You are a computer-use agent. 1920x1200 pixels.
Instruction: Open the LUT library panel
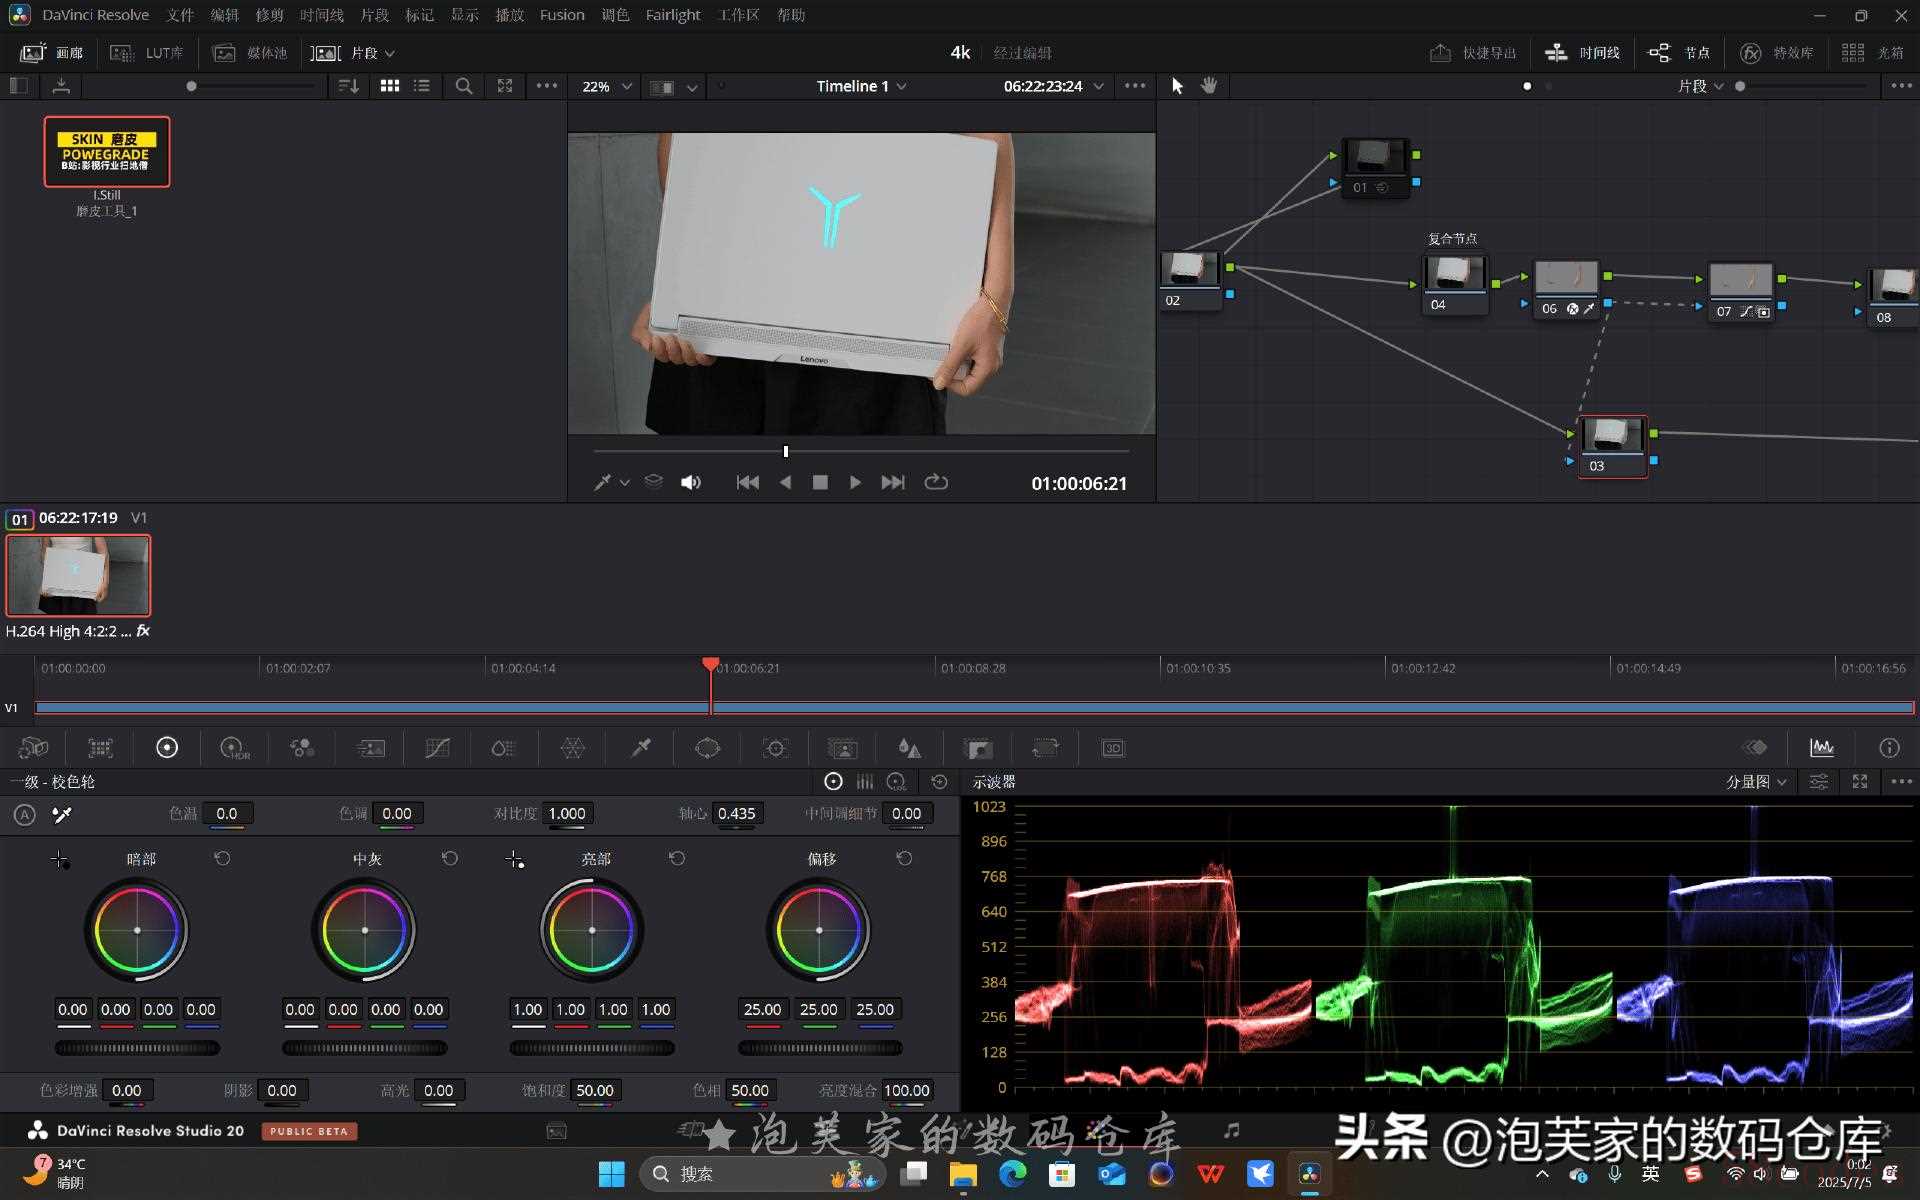pos(147,52)
